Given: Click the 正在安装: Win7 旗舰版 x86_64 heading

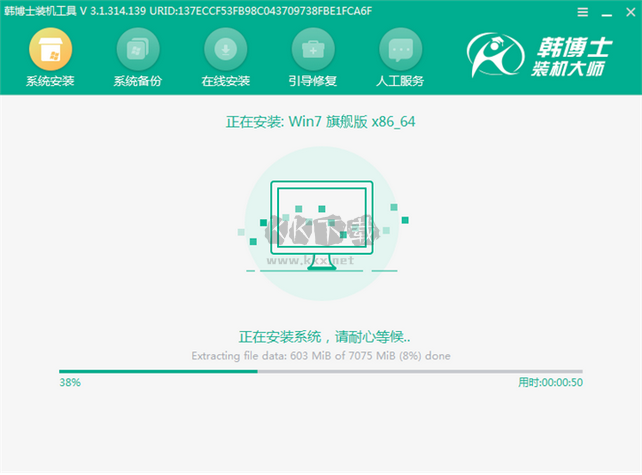Looking at the screenshot, I should [321, 122].
